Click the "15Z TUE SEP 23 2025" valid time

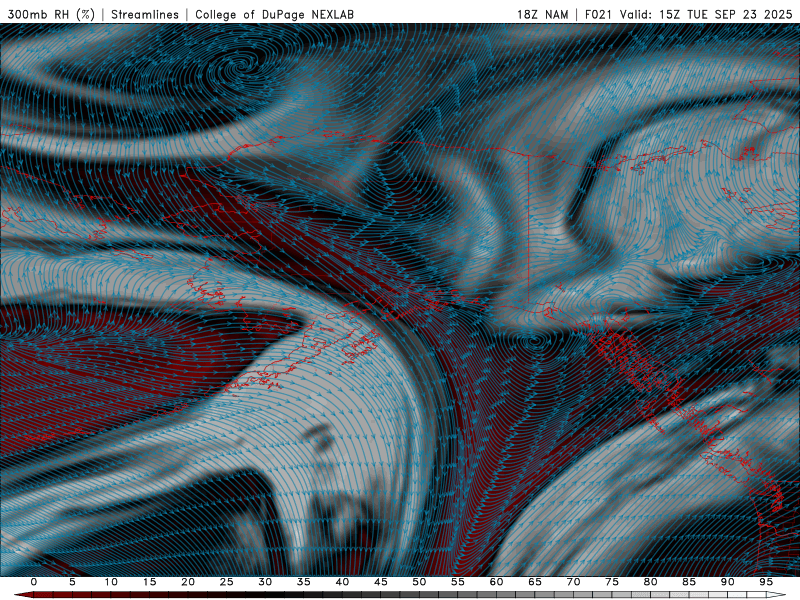click(726, 14)
